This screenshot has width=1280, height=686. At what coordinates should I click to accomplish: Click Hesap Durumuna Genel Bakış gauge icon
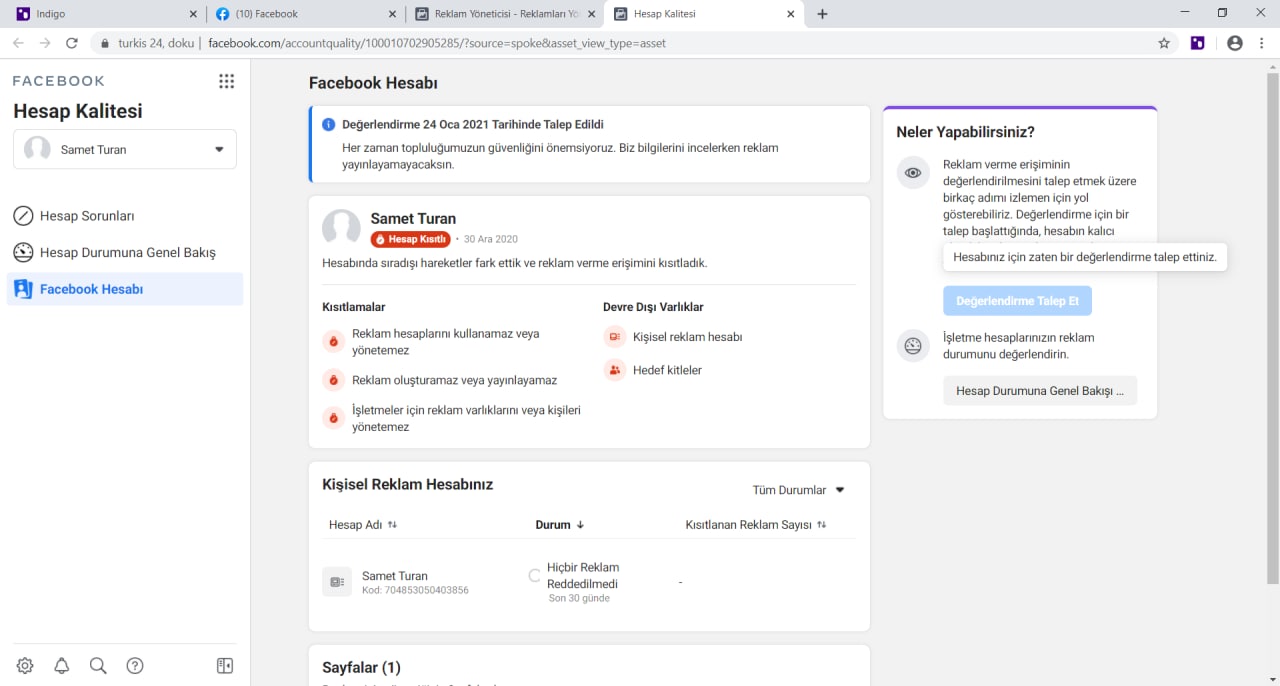coord(22,252)
